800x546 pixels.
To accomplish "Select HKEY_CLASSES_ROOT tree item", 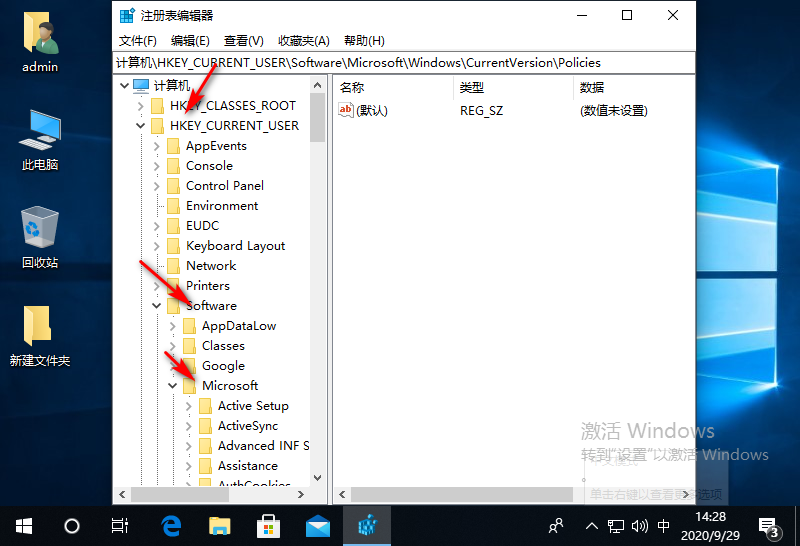I will [233, 106].
